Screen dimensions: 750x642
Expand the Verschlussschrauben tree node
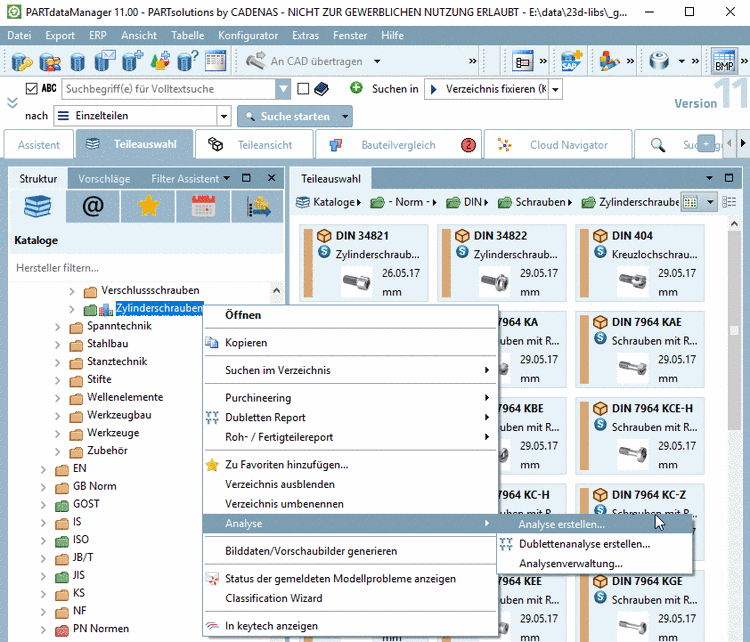72,291
